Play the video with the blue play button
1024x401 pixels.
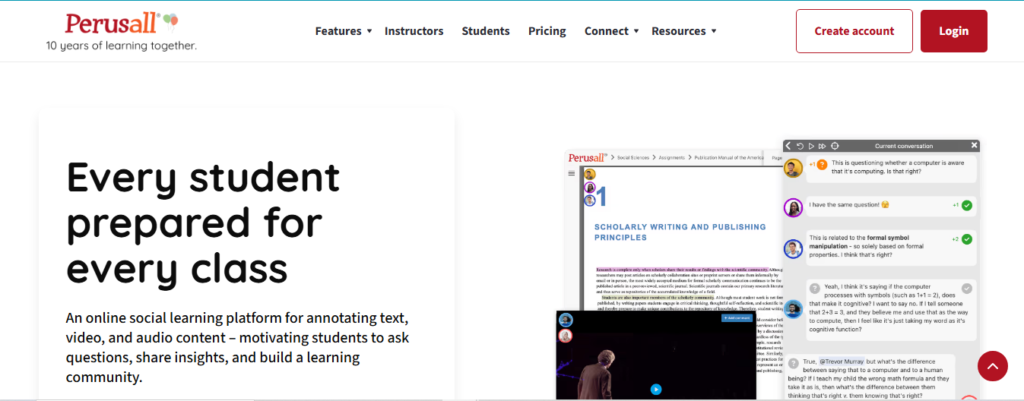[656, 389]
